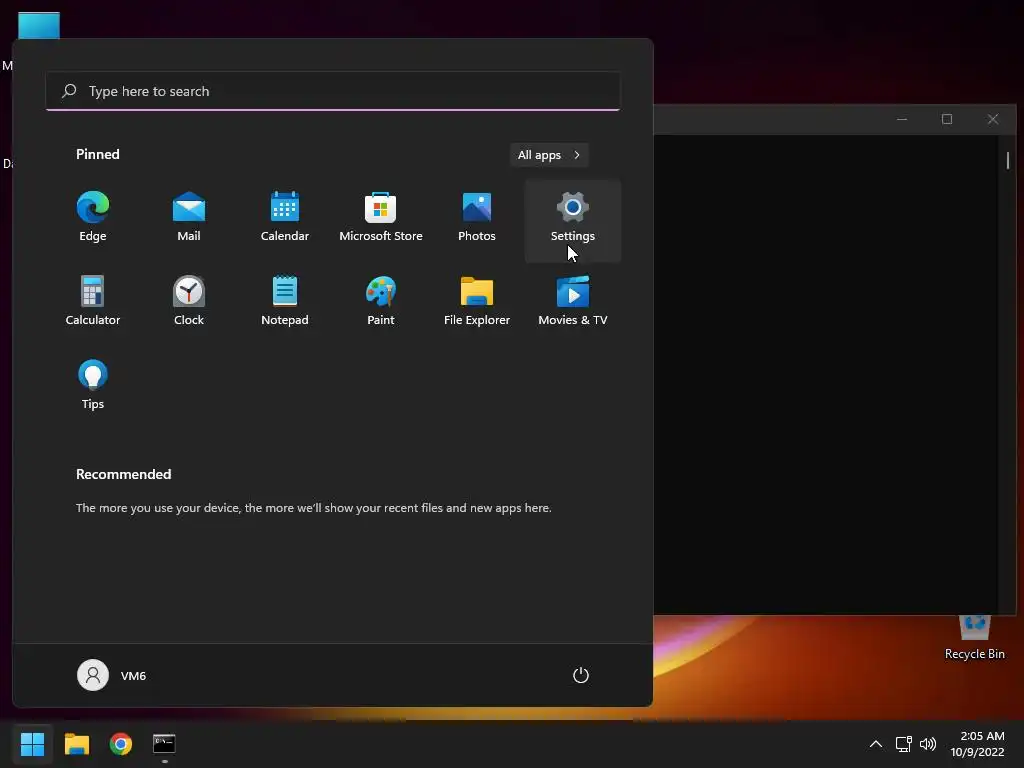The image size is (1024, 768).
Task: Show hidden icons in system tray
Action: click(x=876, y=744)
